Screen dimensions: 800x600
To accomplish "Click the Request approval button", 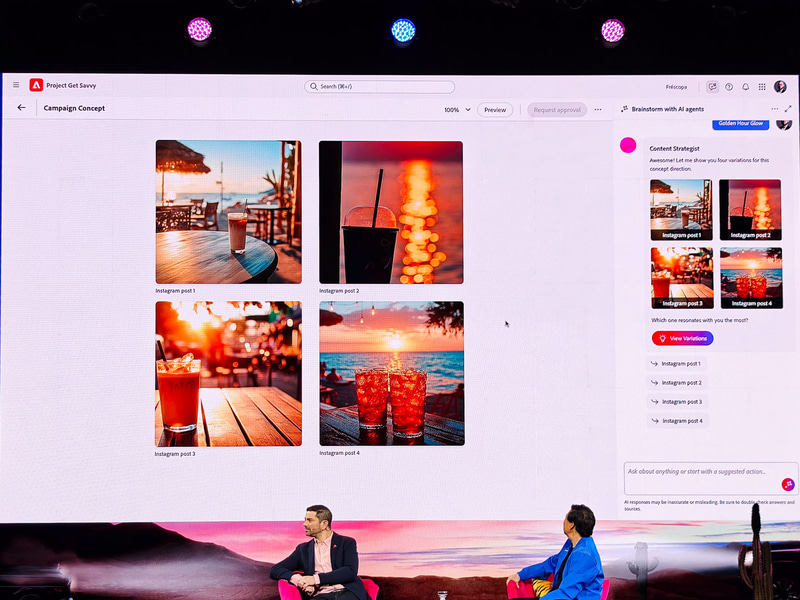I will click(x=557, y=110).
